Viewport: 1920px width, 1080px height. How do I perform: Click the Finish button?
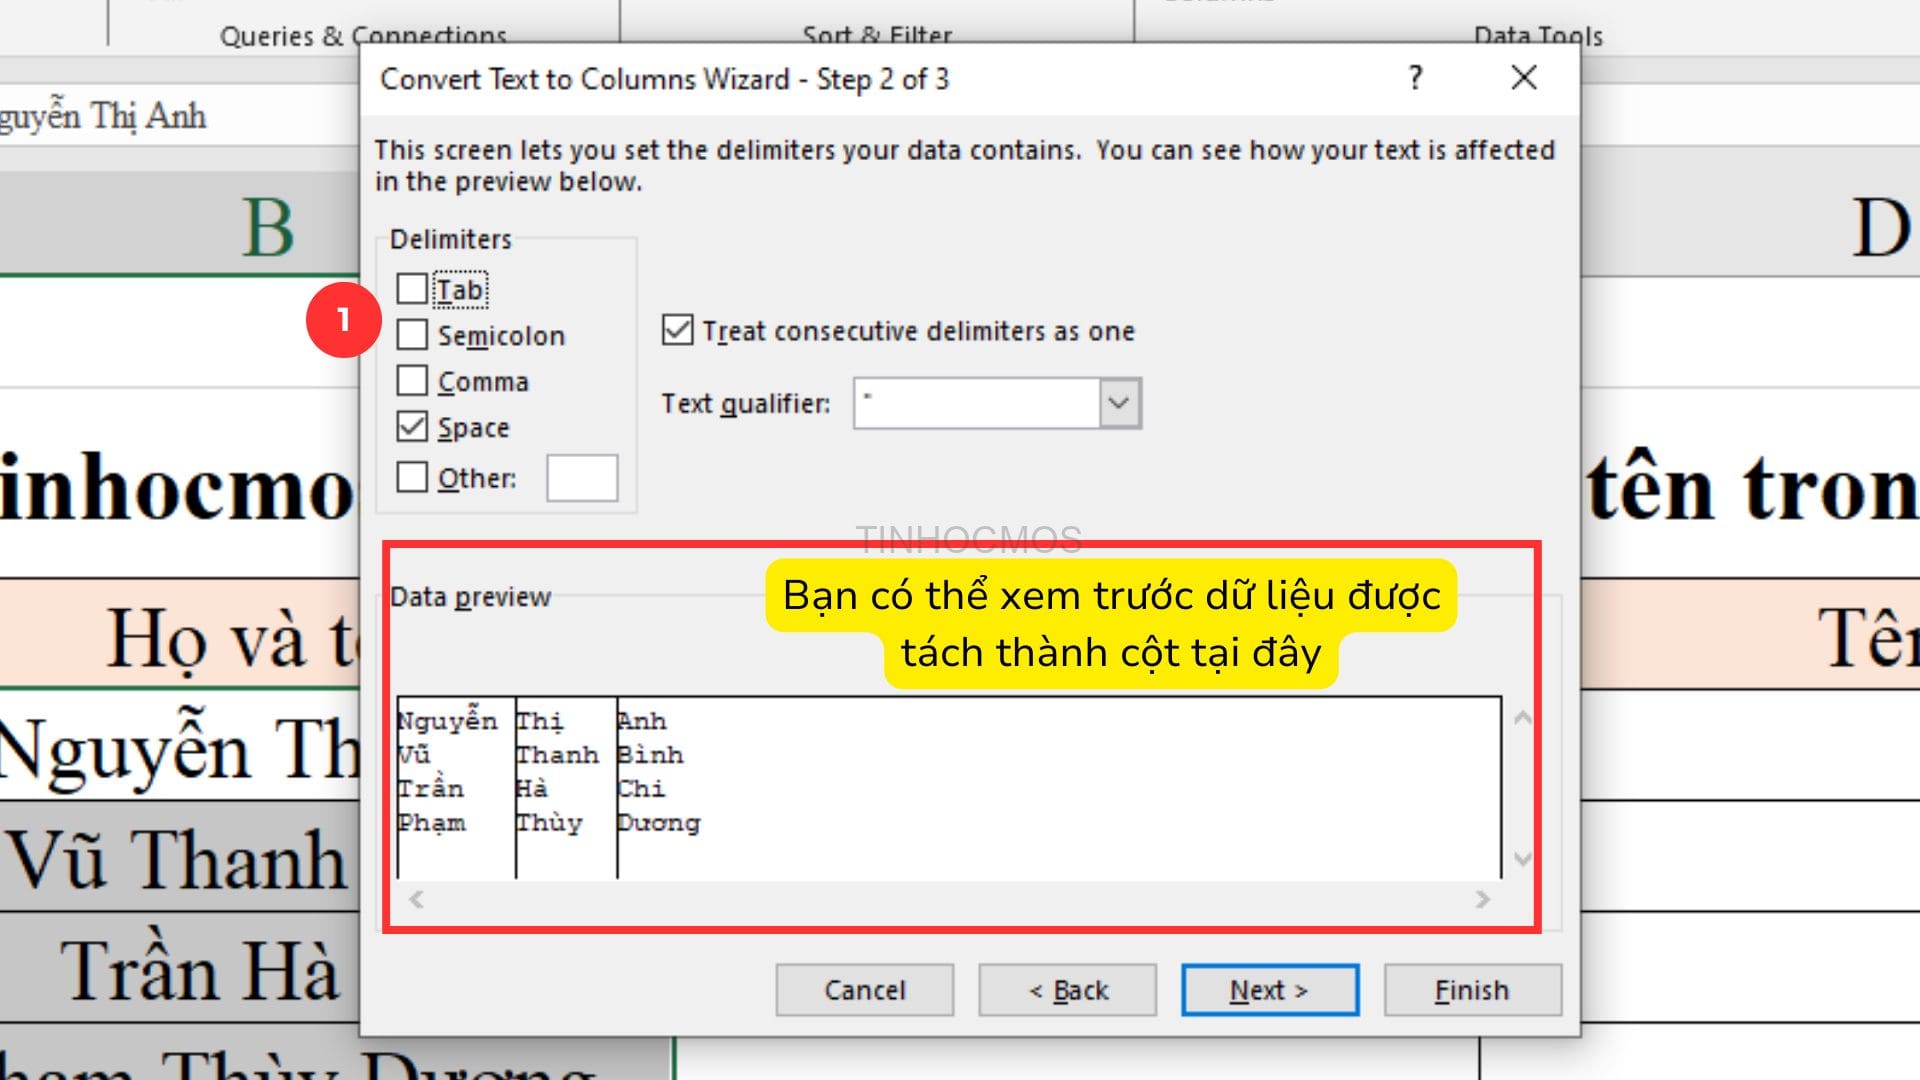pos(1473,990)
